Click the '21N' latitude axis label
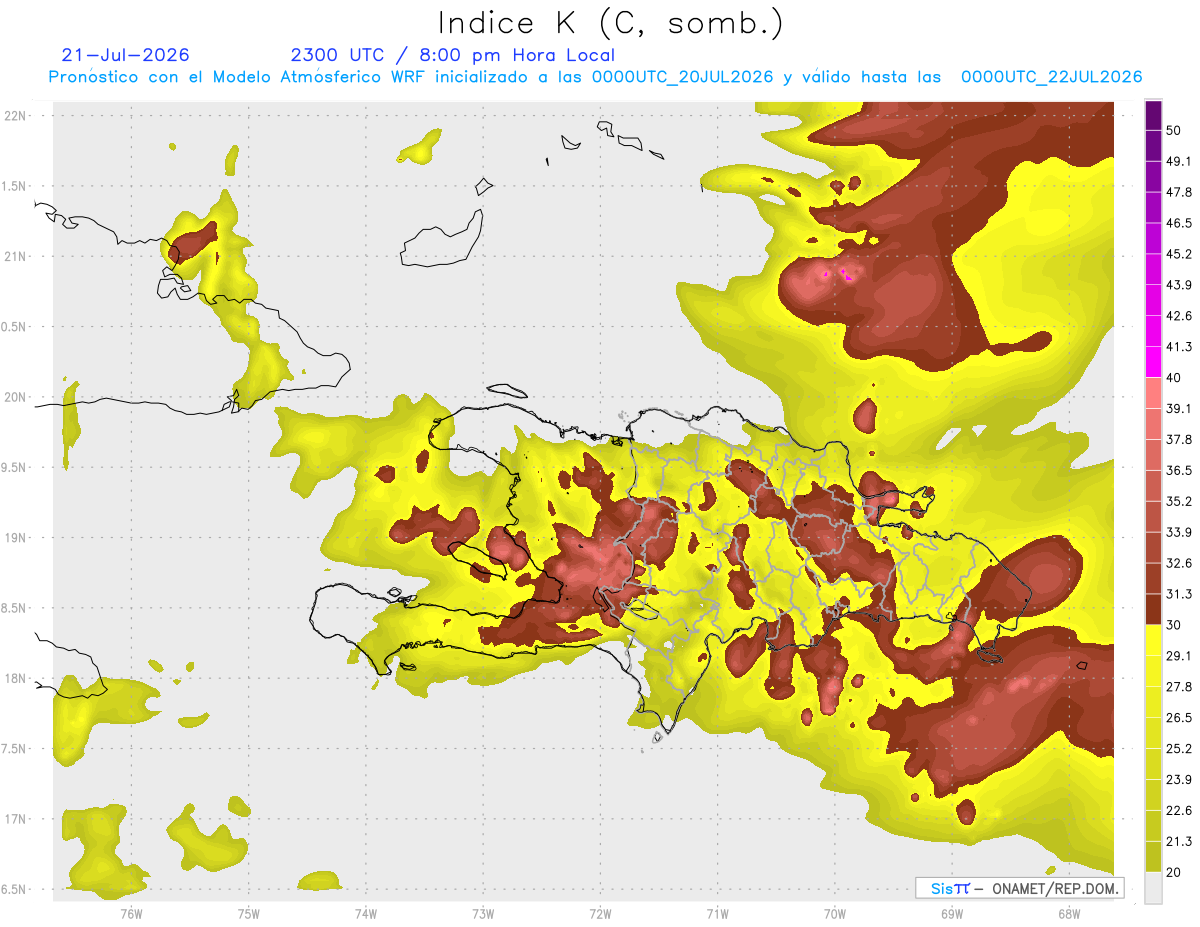 coord(17,257)
